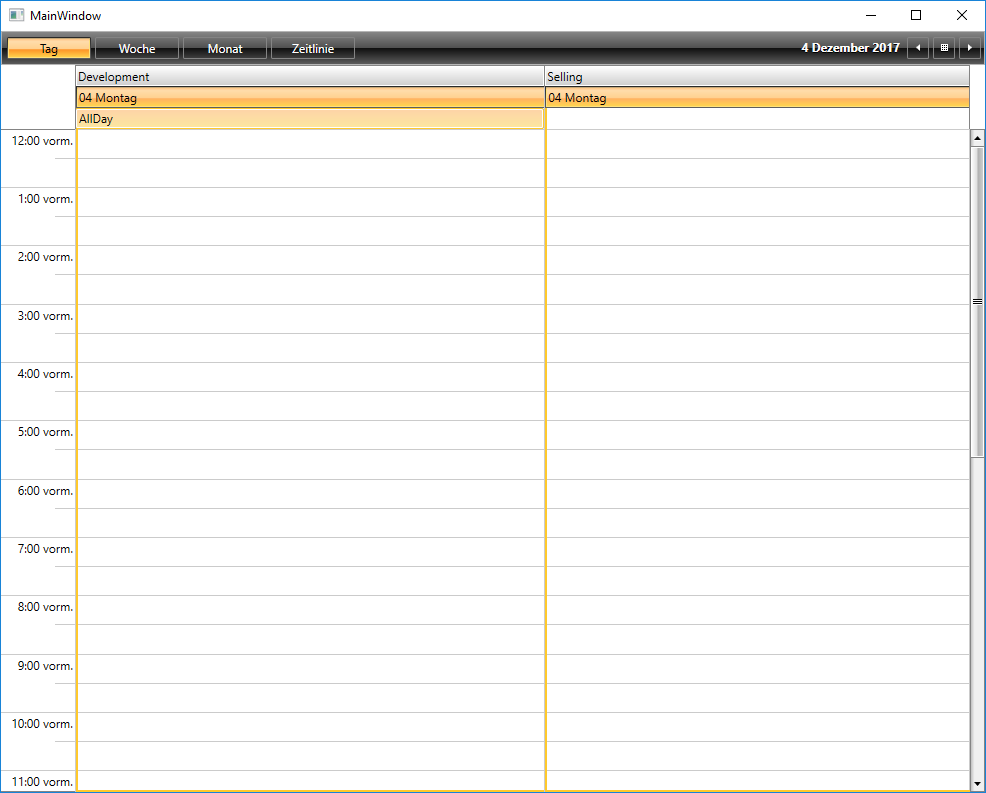Screen dimensions: 986x793
Task: Open the AllDay appointment
Action: tap(309, 119)
